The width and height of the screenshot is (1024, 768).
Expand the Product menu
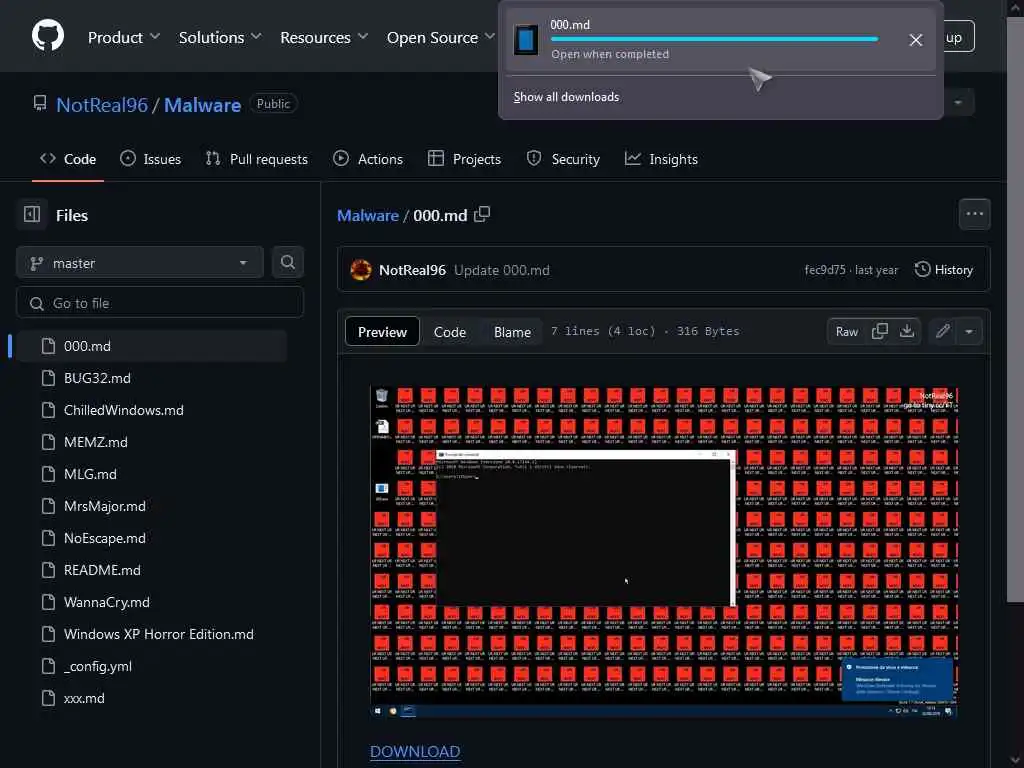coord(123,37)
